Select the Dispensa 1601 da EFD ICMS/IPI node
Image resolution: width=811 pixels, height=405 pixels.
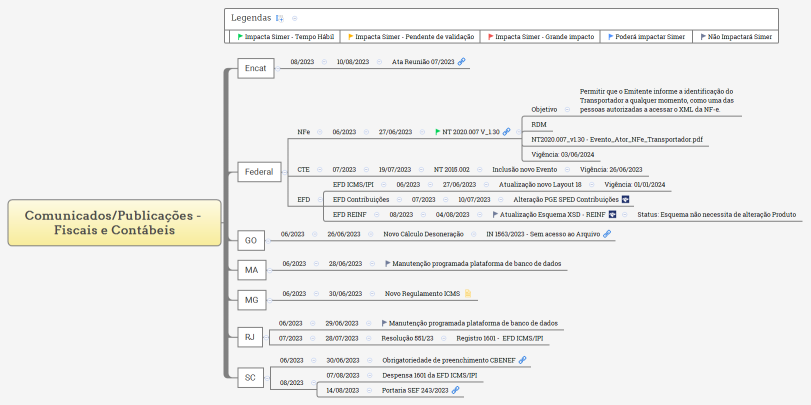click(430, 375)
